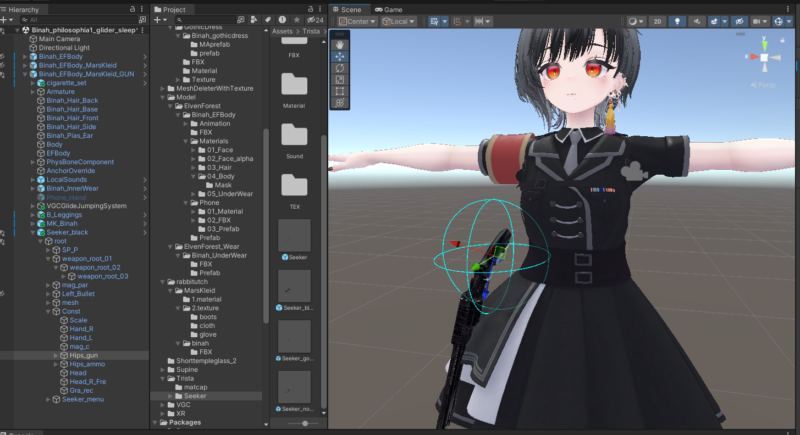The height and width of the screenshot is (435, 800).
Task: Open prefab arrow for Binah_EFBody_MarsKleid
Action: 145,65
